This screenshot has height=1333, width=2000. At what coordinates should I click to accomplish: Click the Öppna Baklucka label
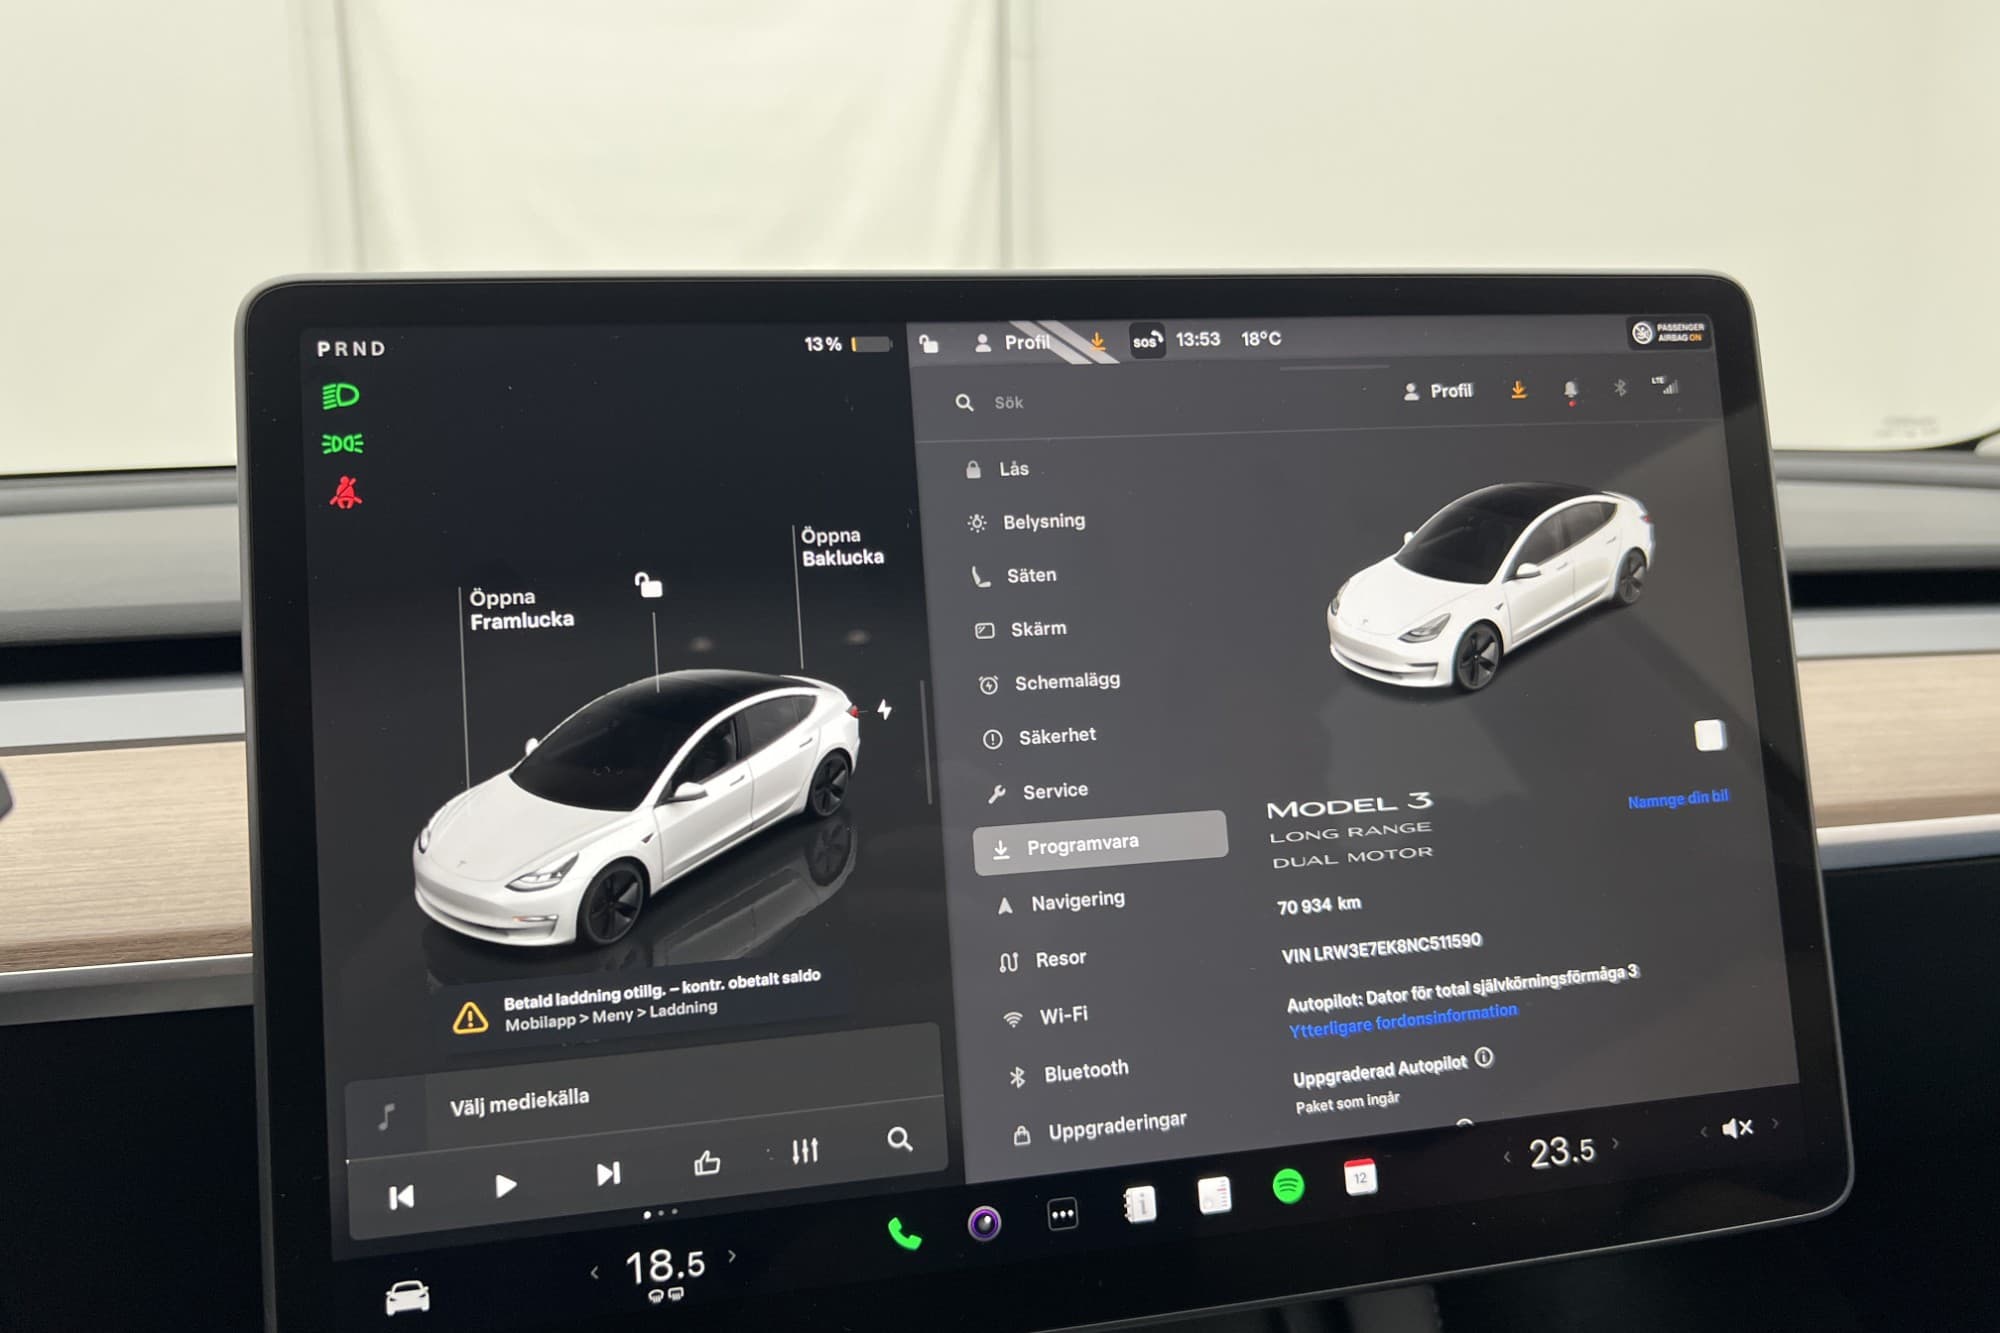(841, 547)
